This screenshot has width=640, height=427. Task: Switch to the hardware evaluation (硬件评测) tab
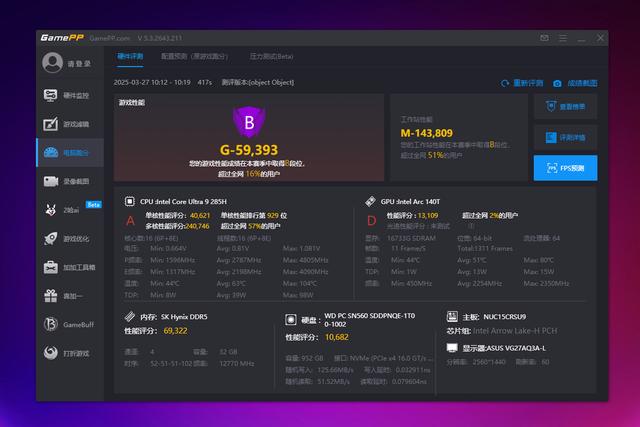pyautogui.click(x=130, y=56)
